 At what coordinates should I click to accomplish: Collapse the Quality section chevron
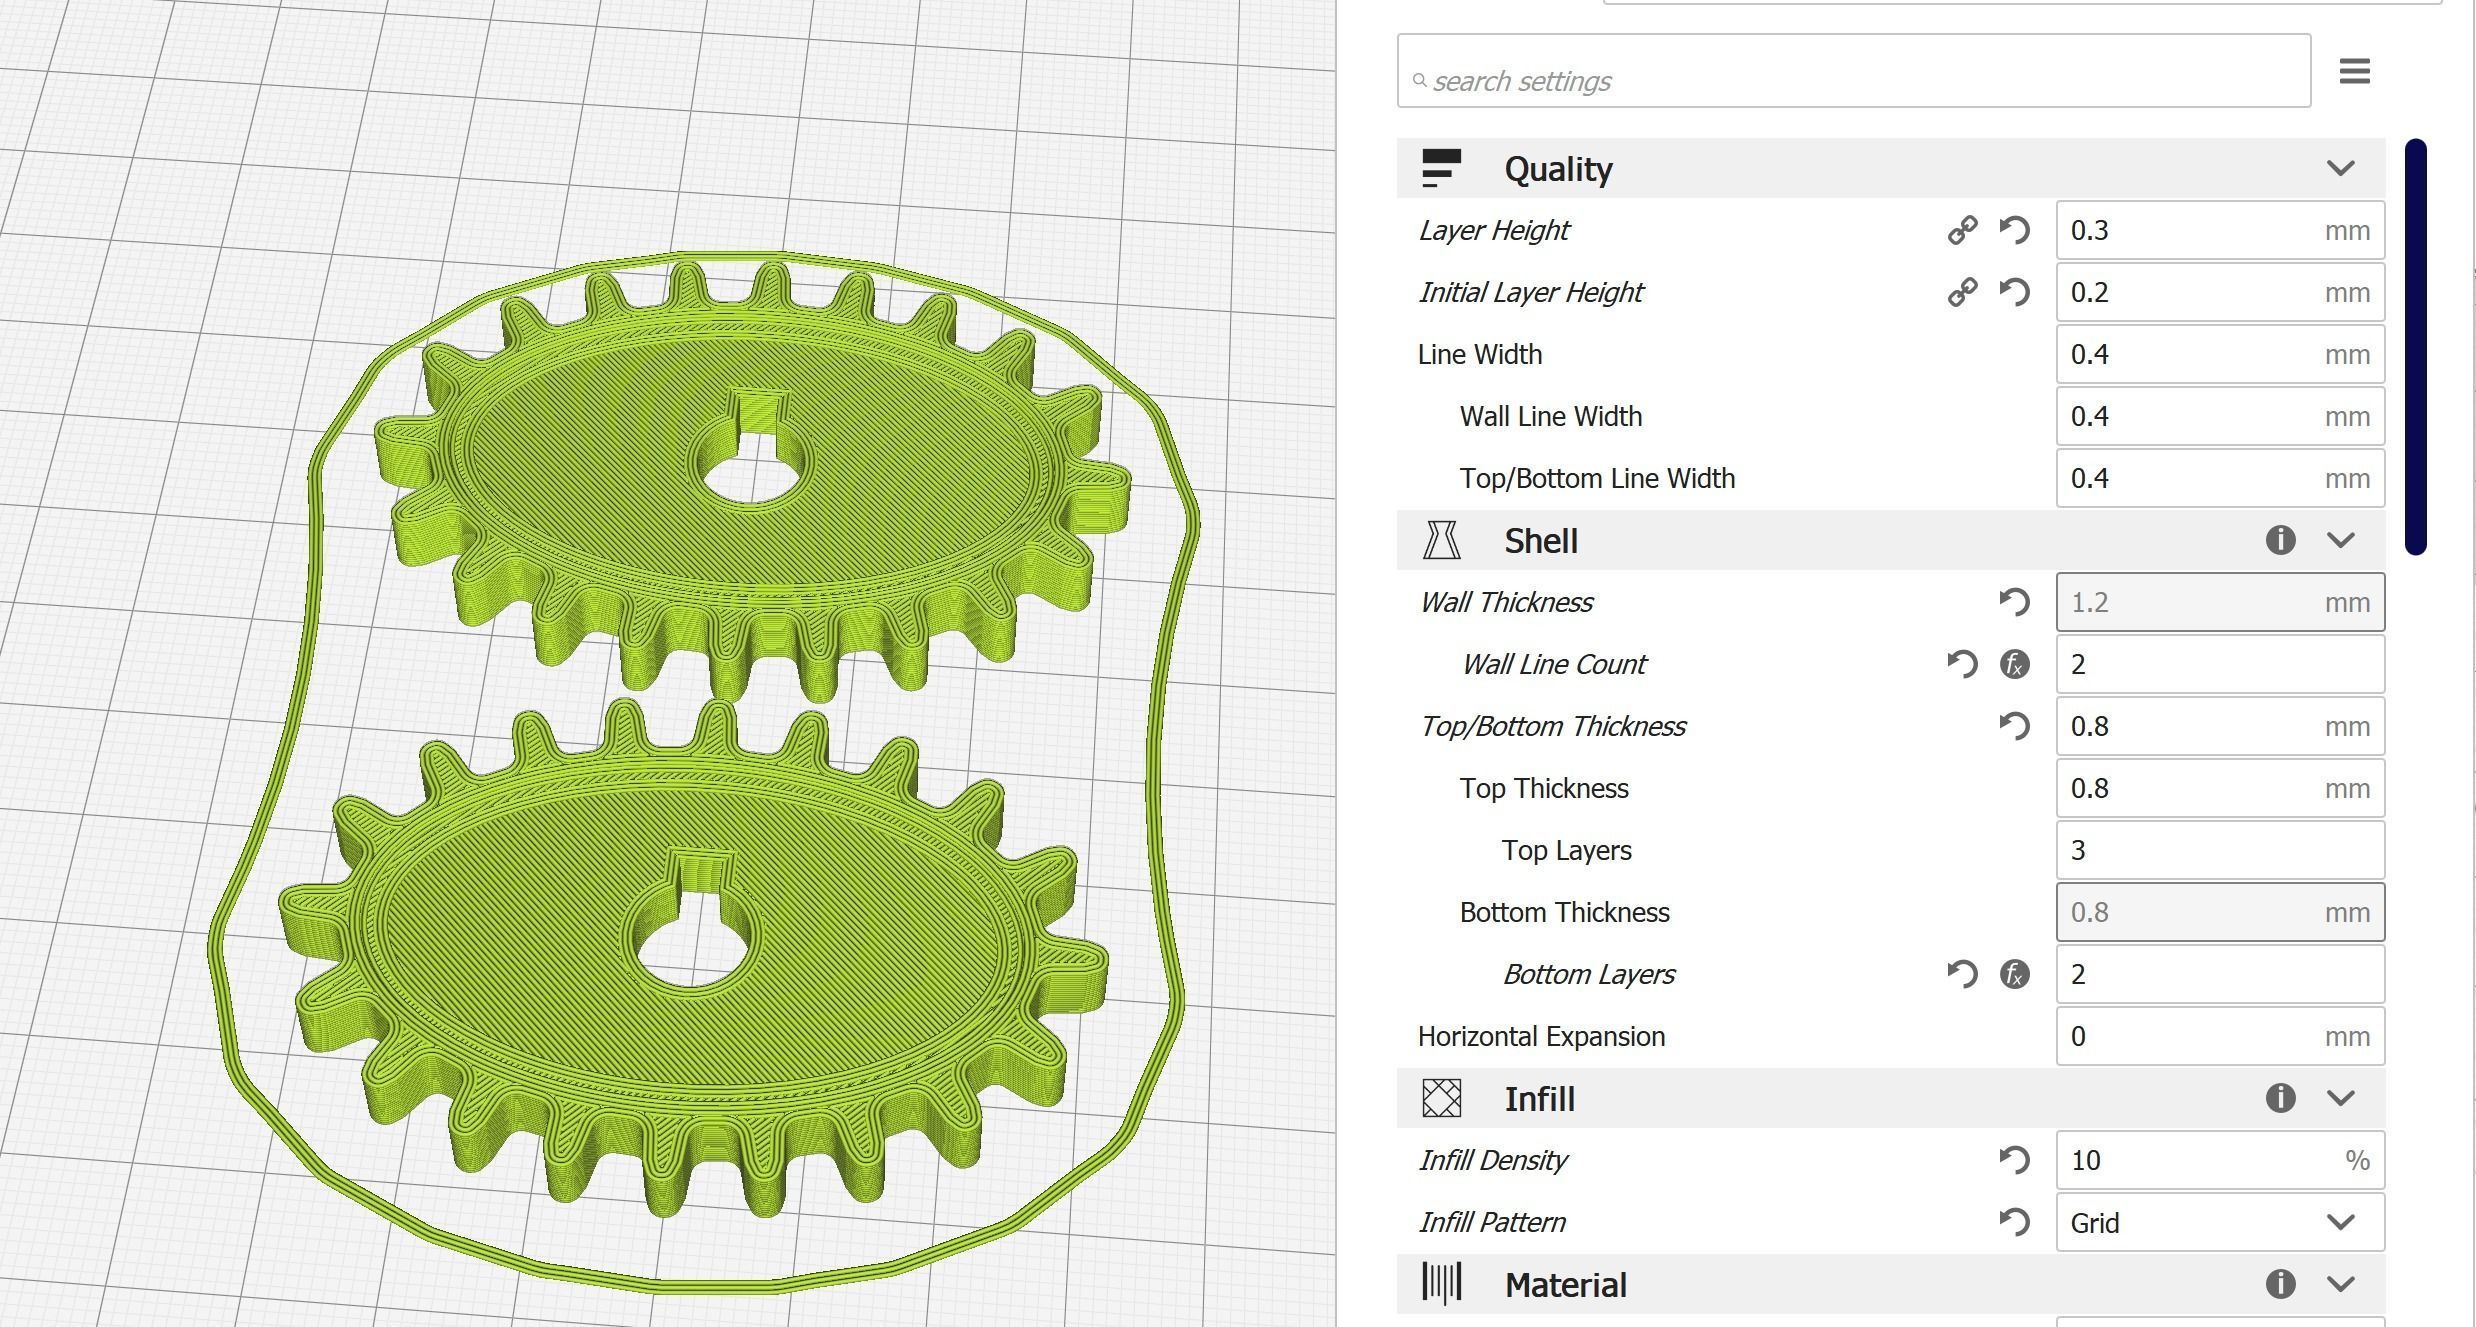pos(2340,168)
